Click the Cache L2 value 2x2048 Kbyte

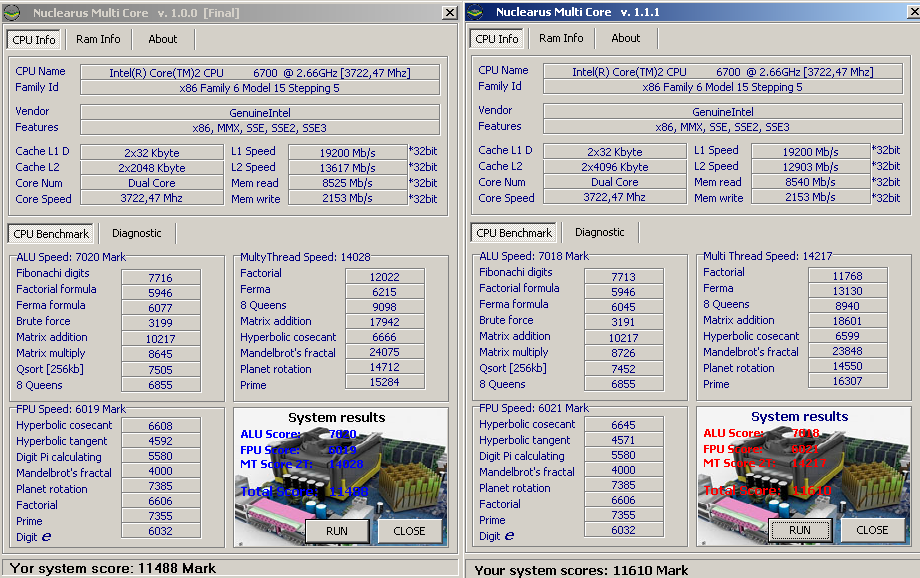tap(152, 168)
